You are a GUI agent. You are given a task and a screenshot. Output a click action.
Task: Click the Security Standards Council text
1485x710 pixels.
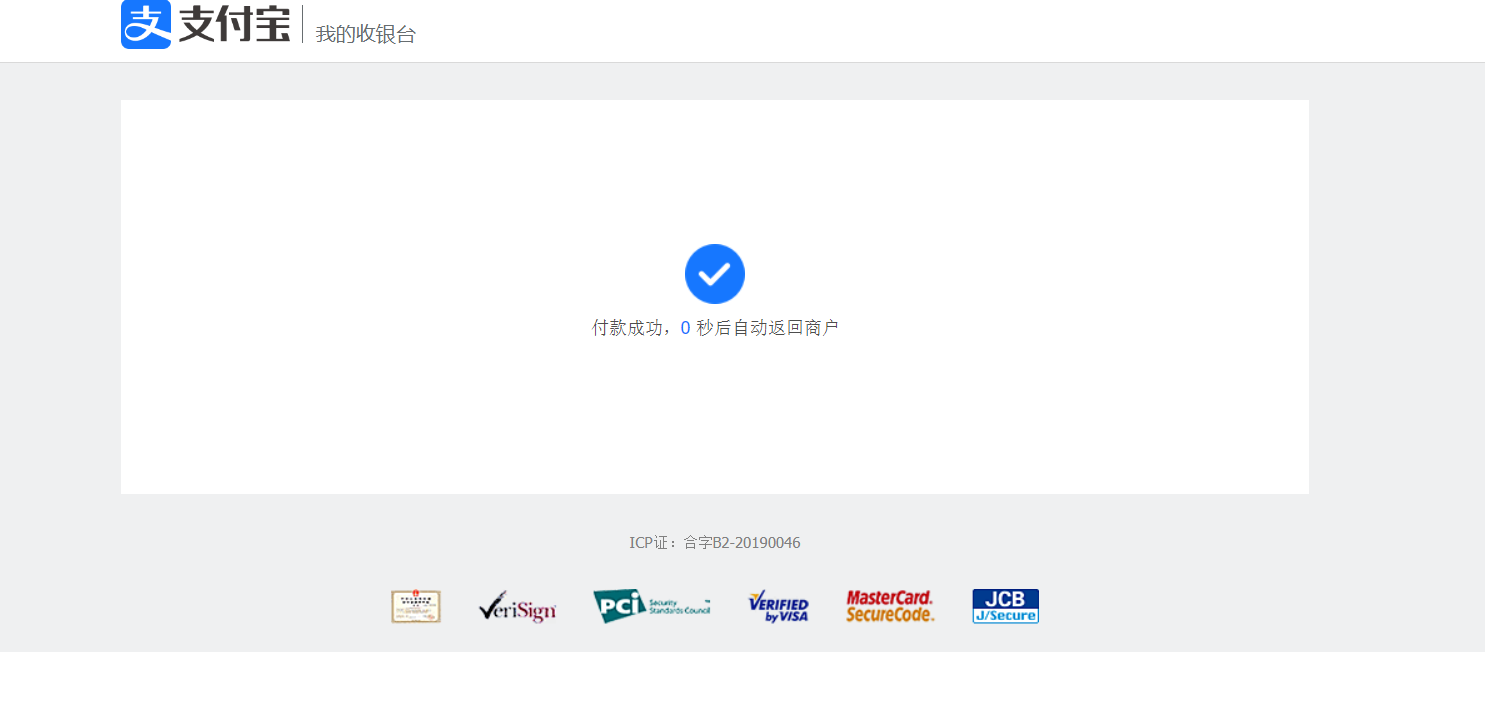pyautogui.click(x=679, y=606)
